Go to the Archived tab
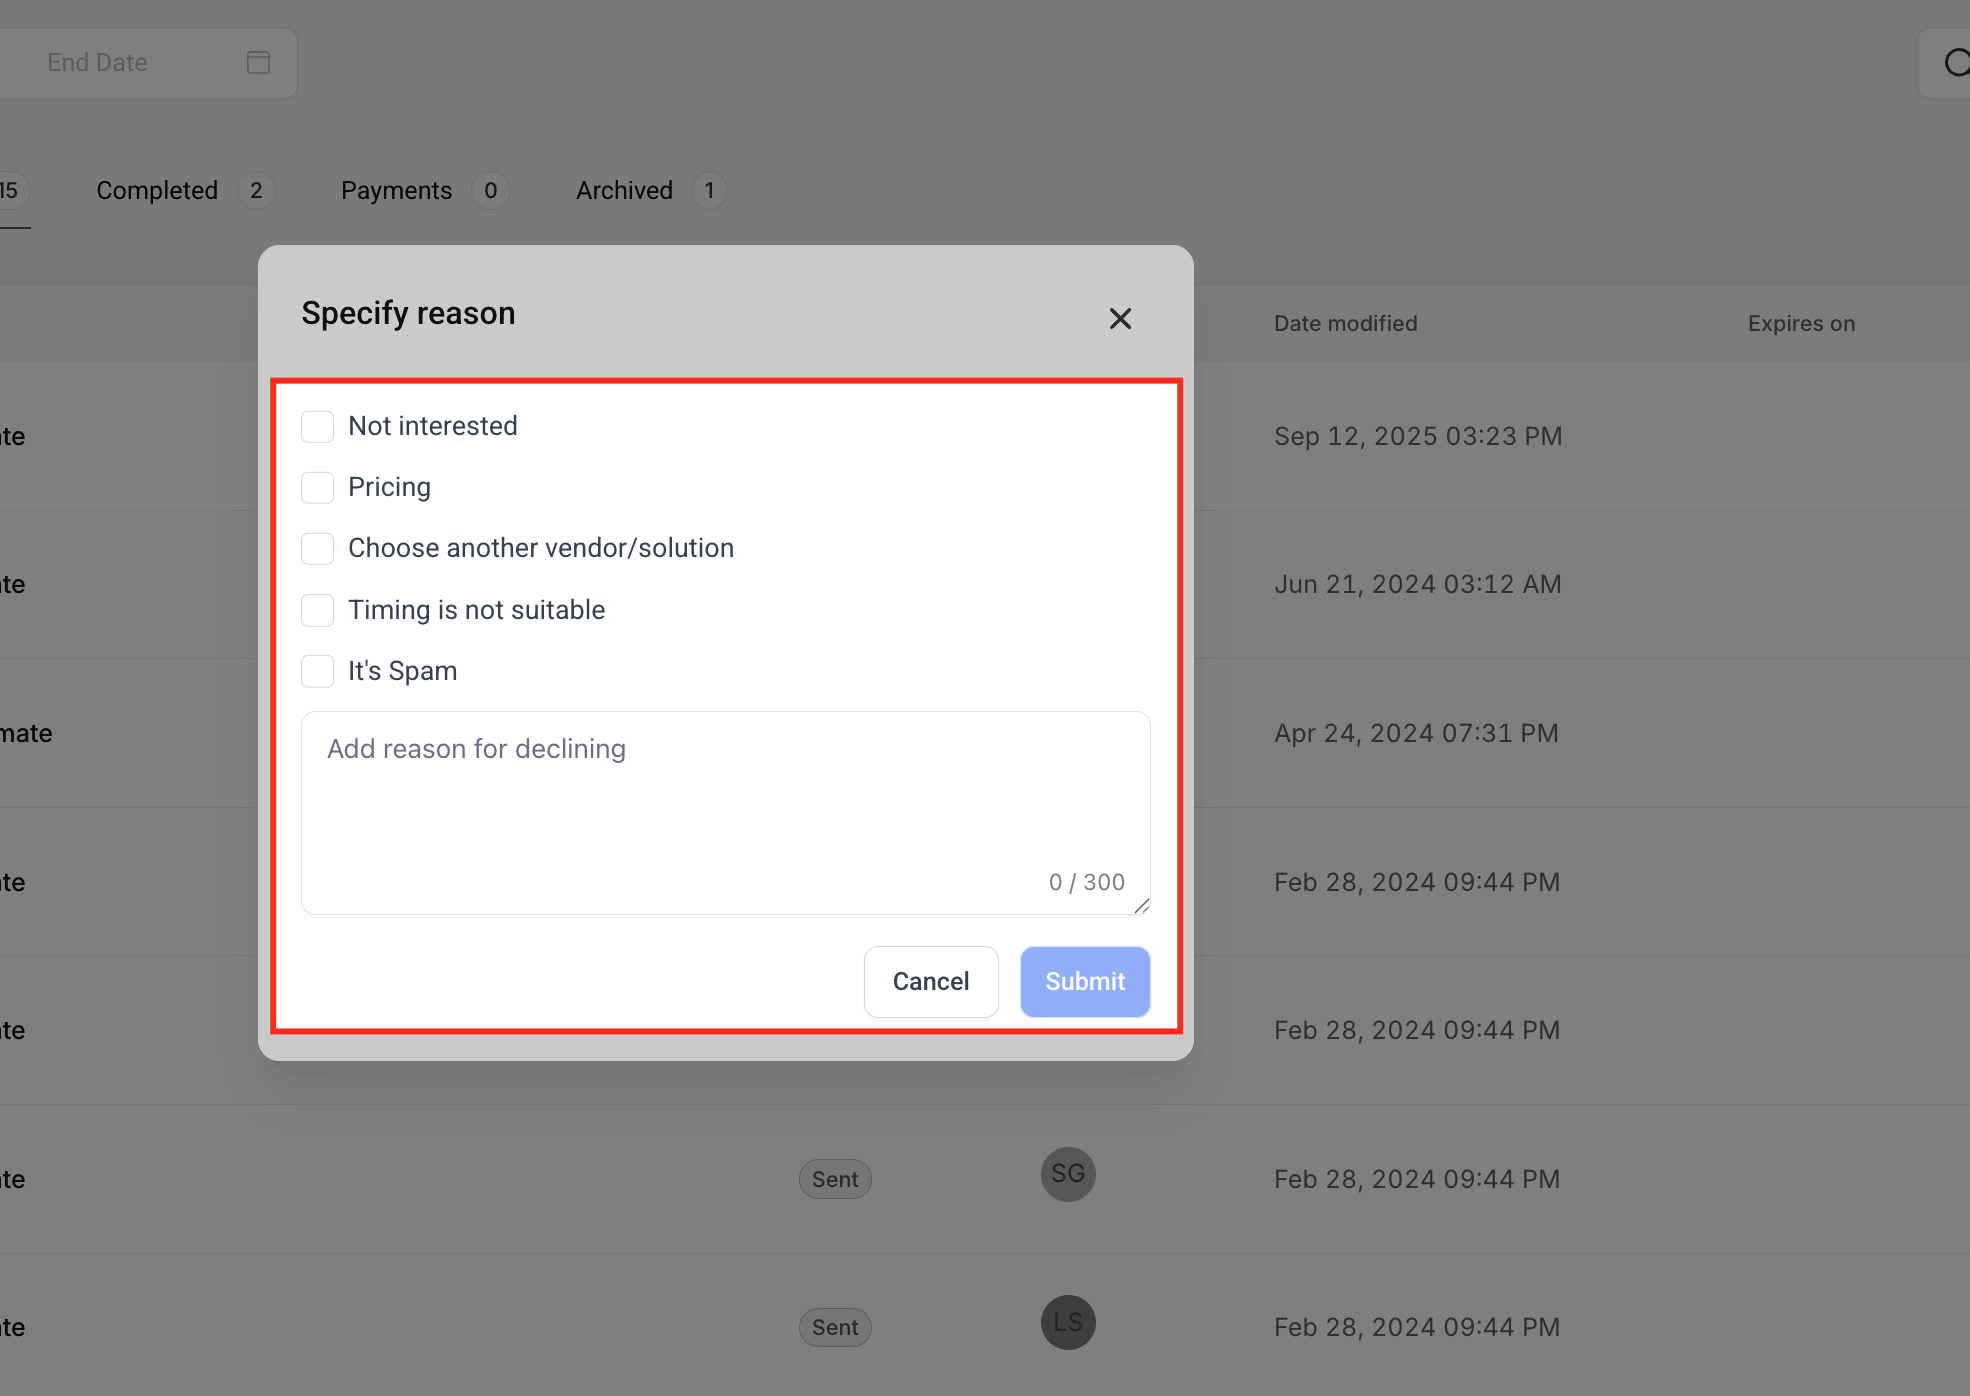 coord(624,191)
